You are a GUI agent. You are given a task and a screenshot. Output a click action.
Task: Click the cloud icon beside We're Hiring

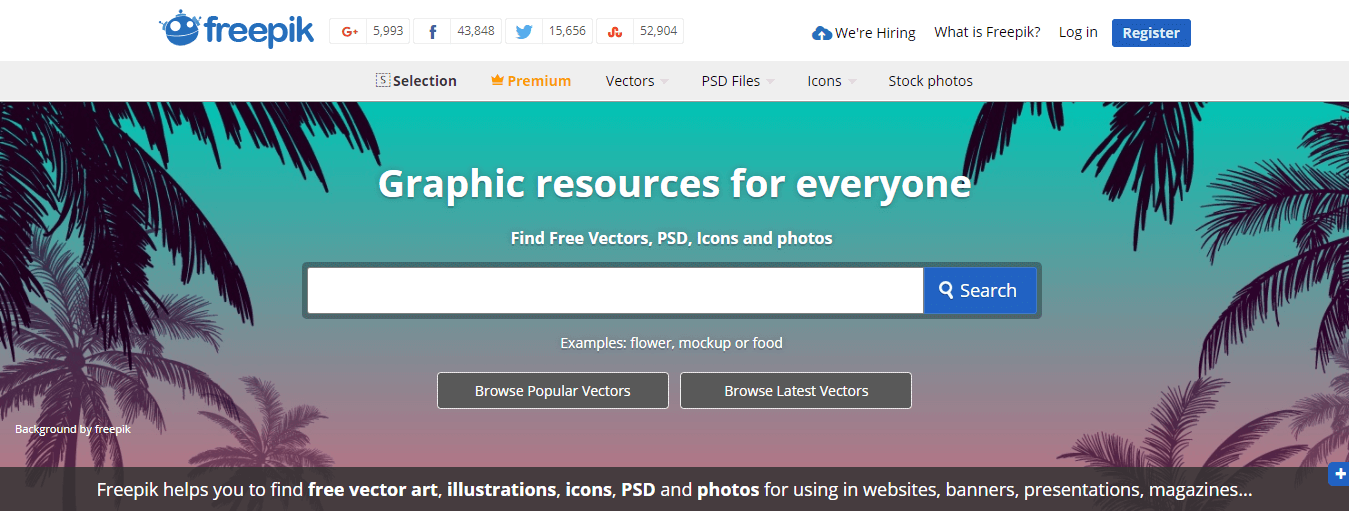click(821, 33)
